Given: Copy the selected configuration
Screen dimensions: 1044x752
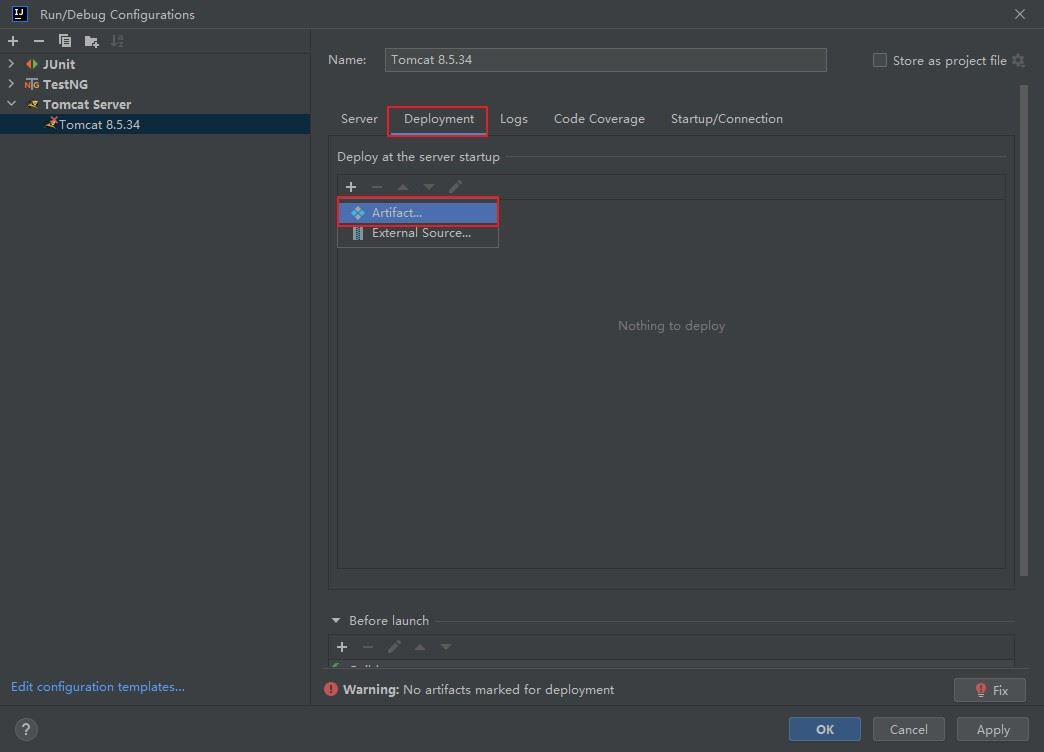Looking at the screenshot, I should (65, 41).
